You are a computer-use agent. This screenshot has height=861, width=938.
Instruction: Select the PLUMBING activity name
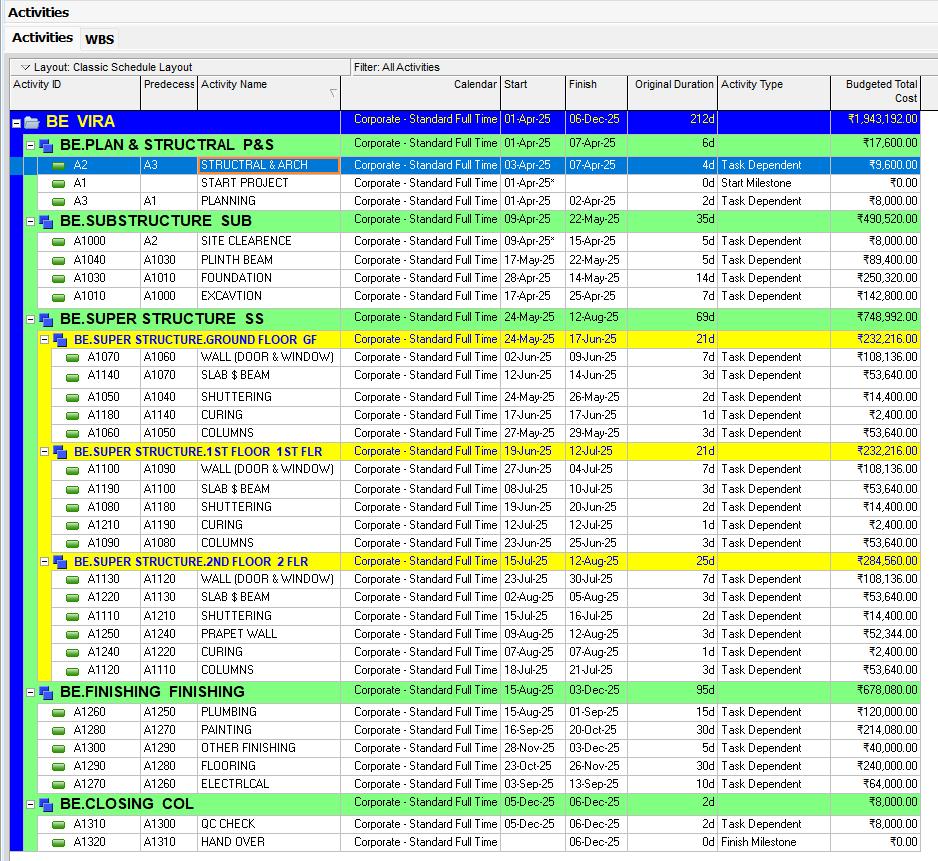[229, 712]
